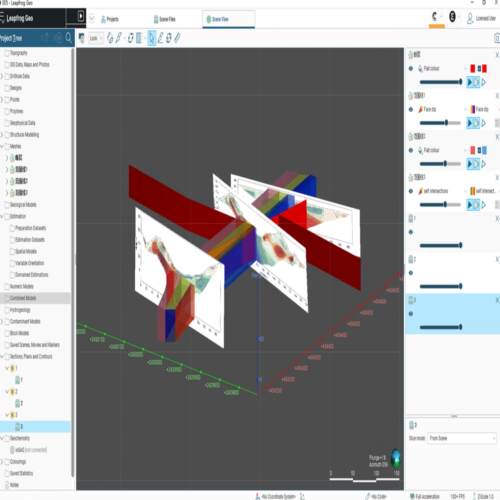500x500 pixels.
Task: Click the coordinate system icon in status bar
Action: point(258,496)
